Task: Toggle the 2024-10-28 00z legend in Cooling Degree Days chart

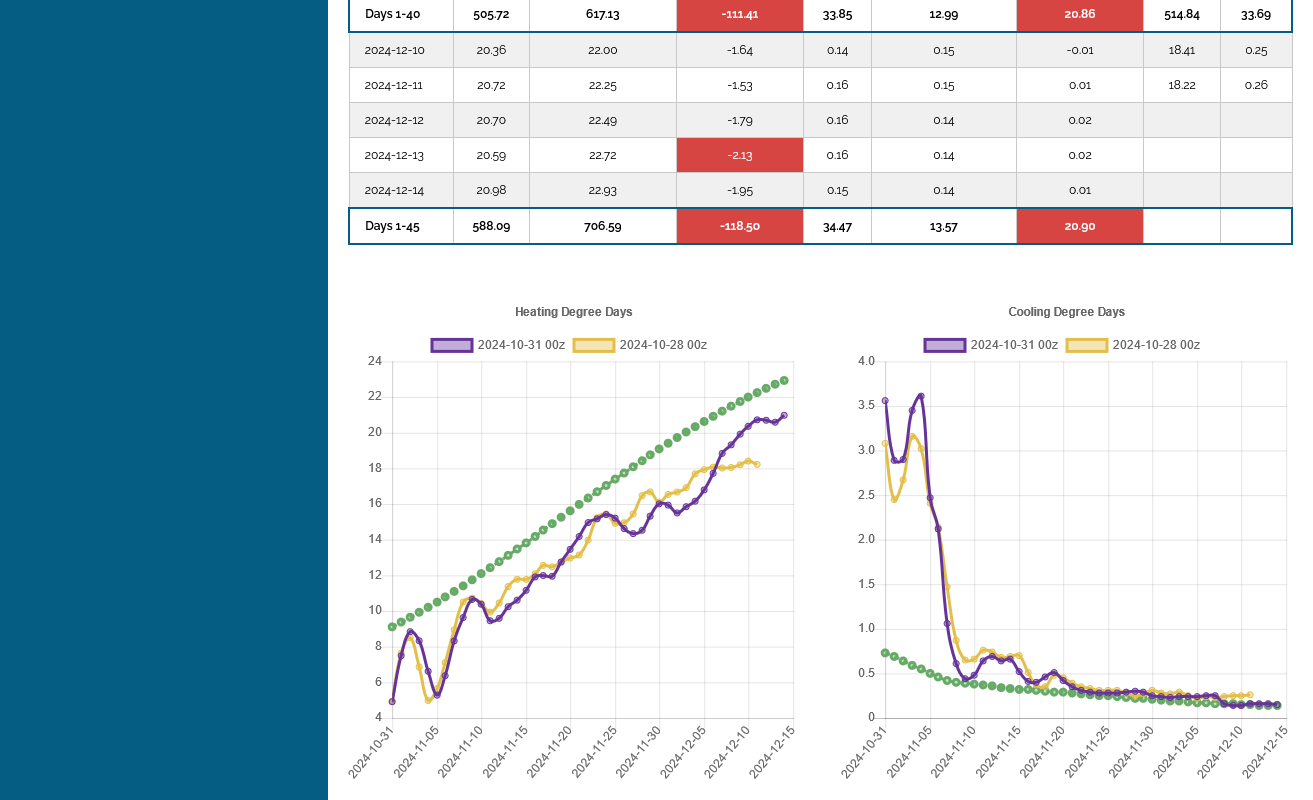Action: pos(1133,345)
